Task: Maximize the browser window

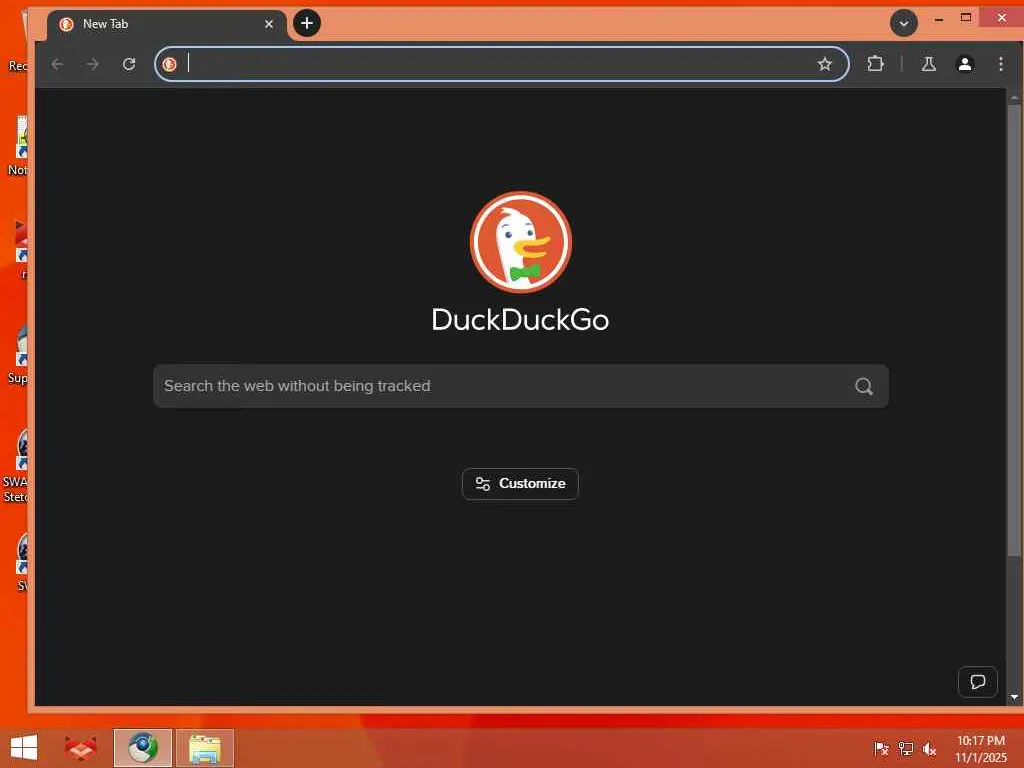Action: 965,18
